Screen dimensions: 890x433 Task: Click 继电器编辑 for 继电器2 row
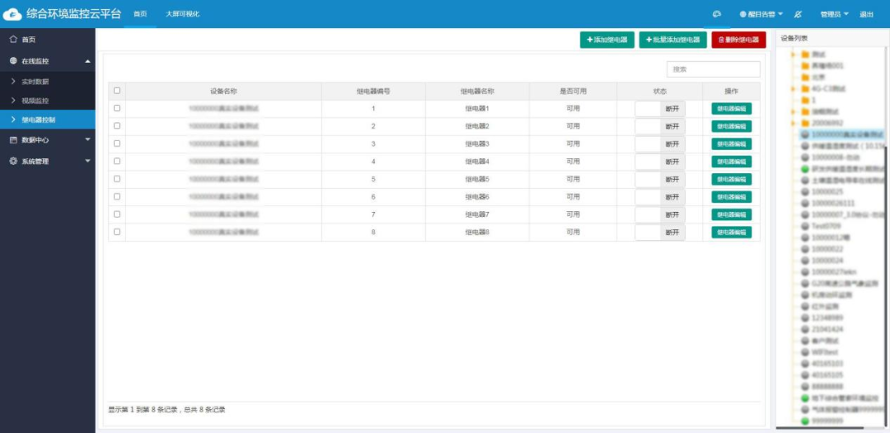point(731,126)
